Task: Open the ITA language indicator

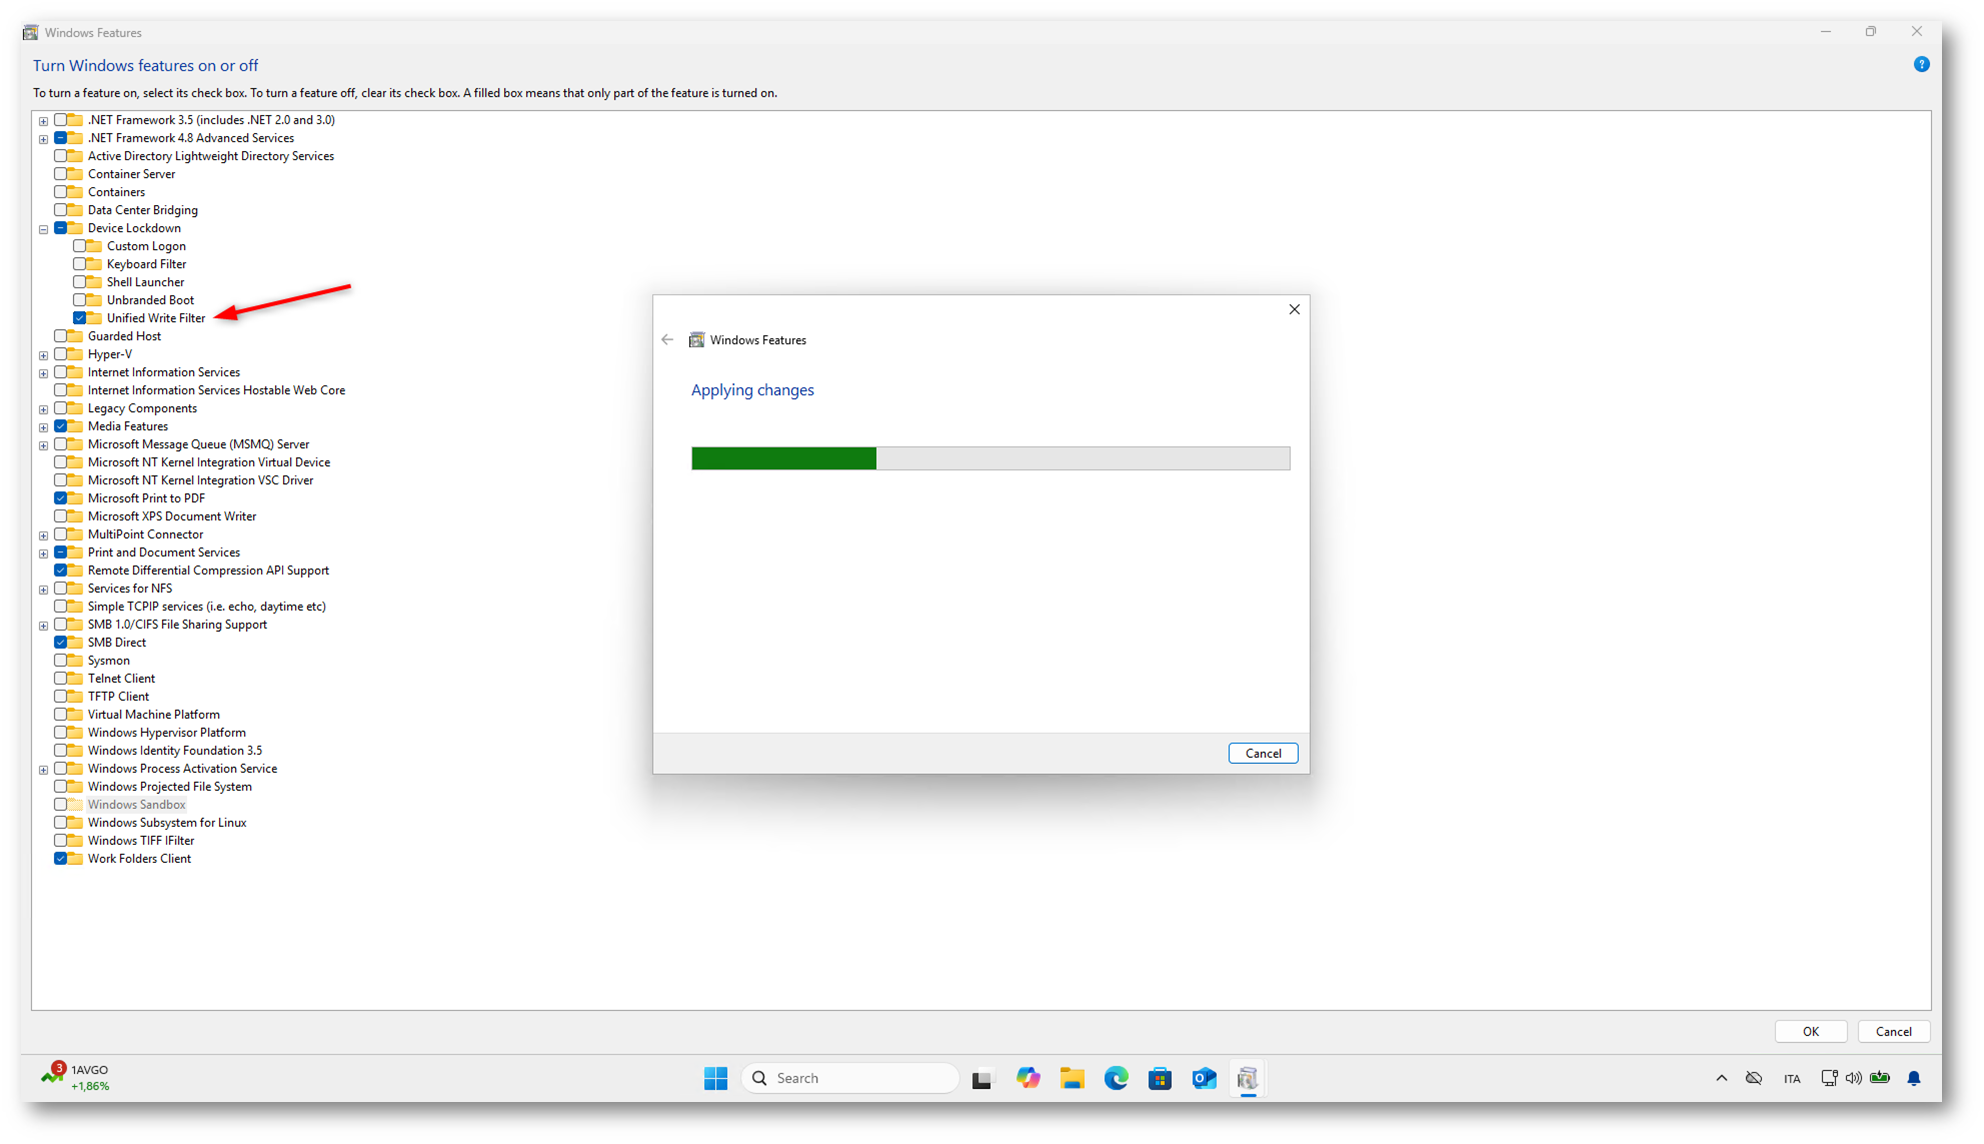Action: click(x=1791, y=1079)
